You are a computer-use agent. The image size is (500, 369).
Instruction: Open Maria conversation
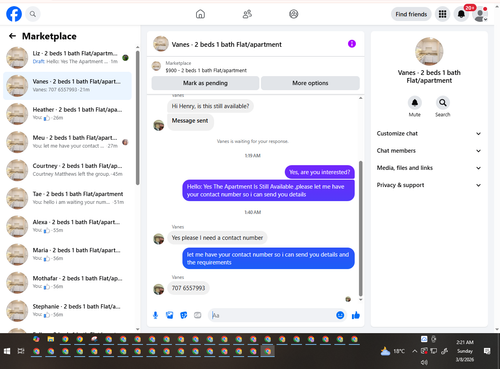click(68, 254)
